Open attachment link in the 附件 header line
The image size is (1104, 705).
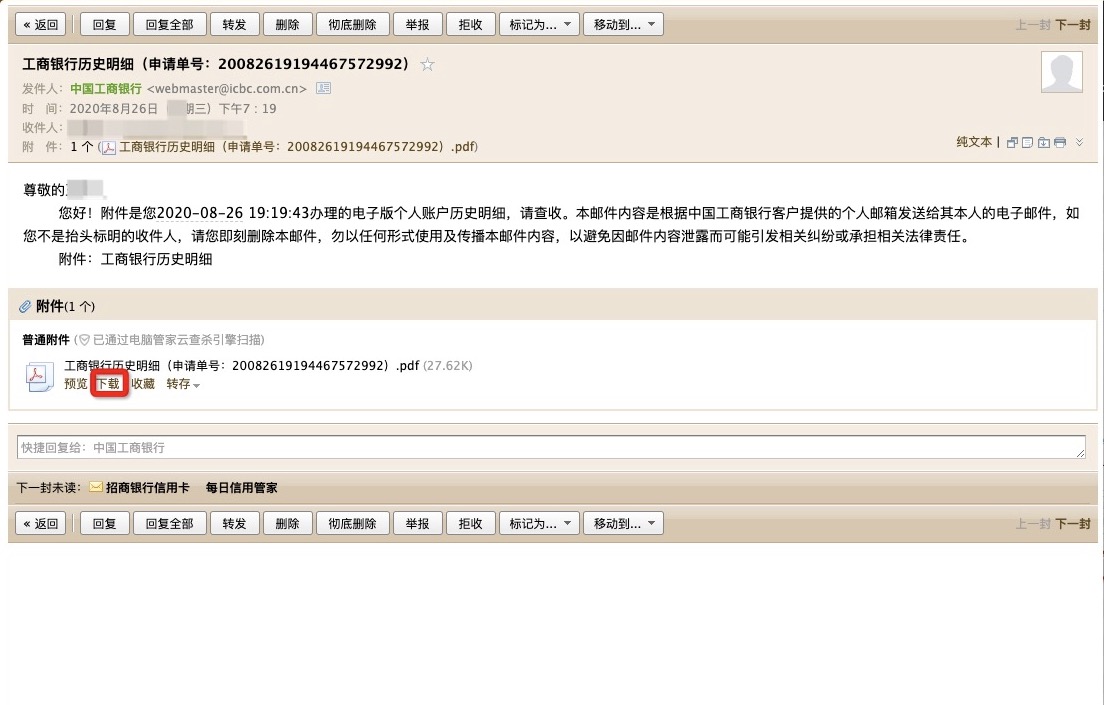coord(298,146)
